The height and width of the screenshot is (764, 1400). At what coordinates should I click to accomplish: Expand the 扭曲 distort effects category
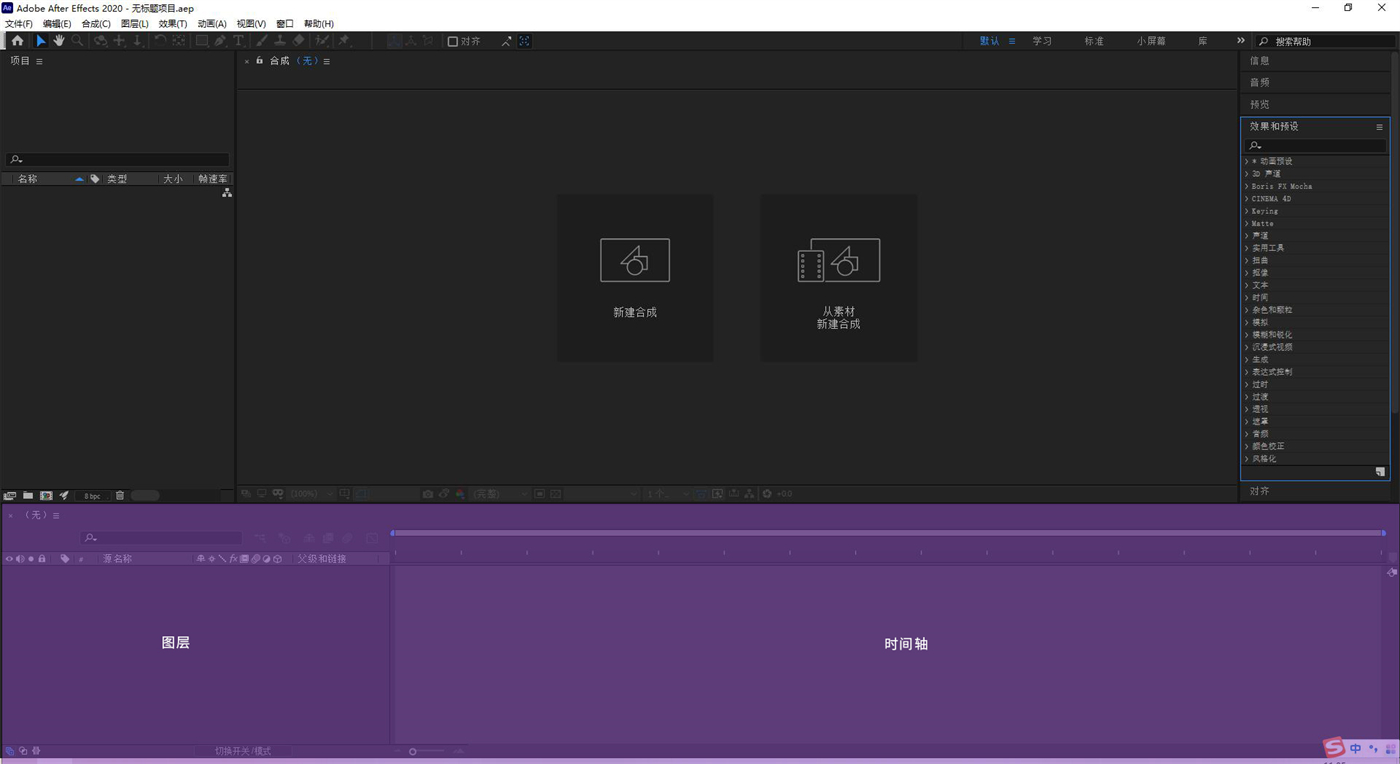tap(1246, 260)
